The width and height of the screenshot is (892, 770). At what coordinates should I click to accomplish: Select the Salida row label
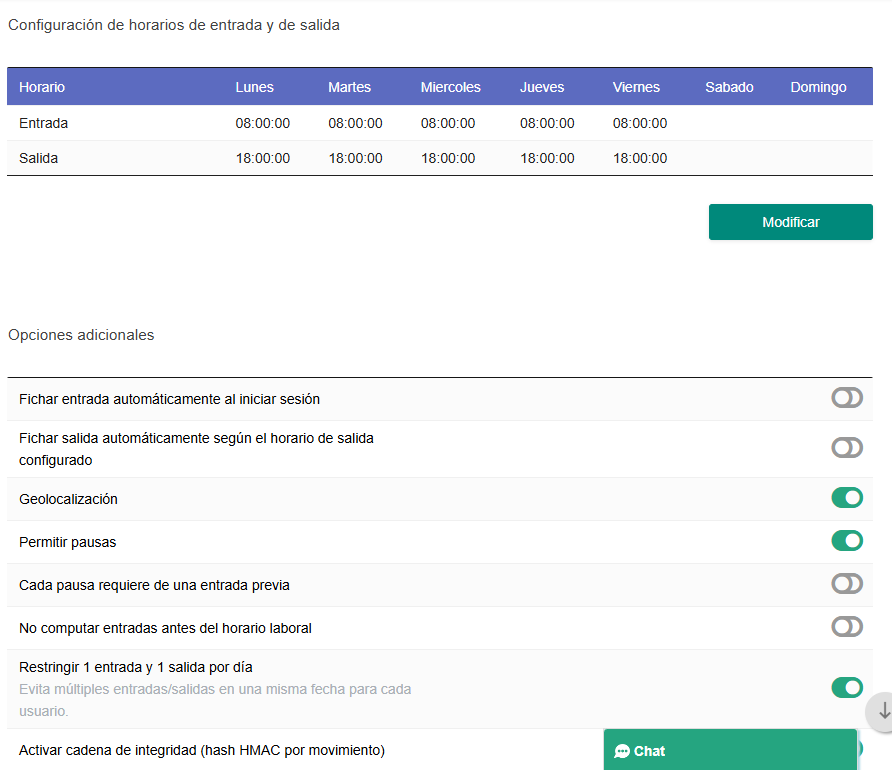tap(38, 158)
